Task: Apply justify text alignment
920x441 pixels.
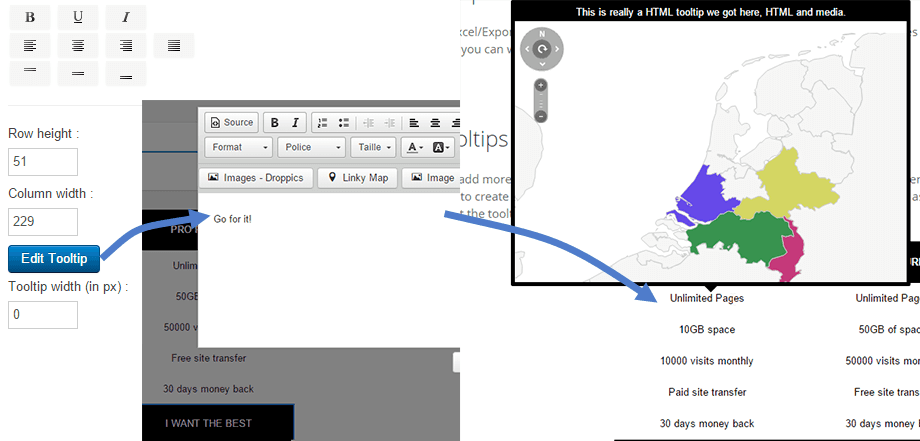Action: pyautogui.click(x=174, y=45)
